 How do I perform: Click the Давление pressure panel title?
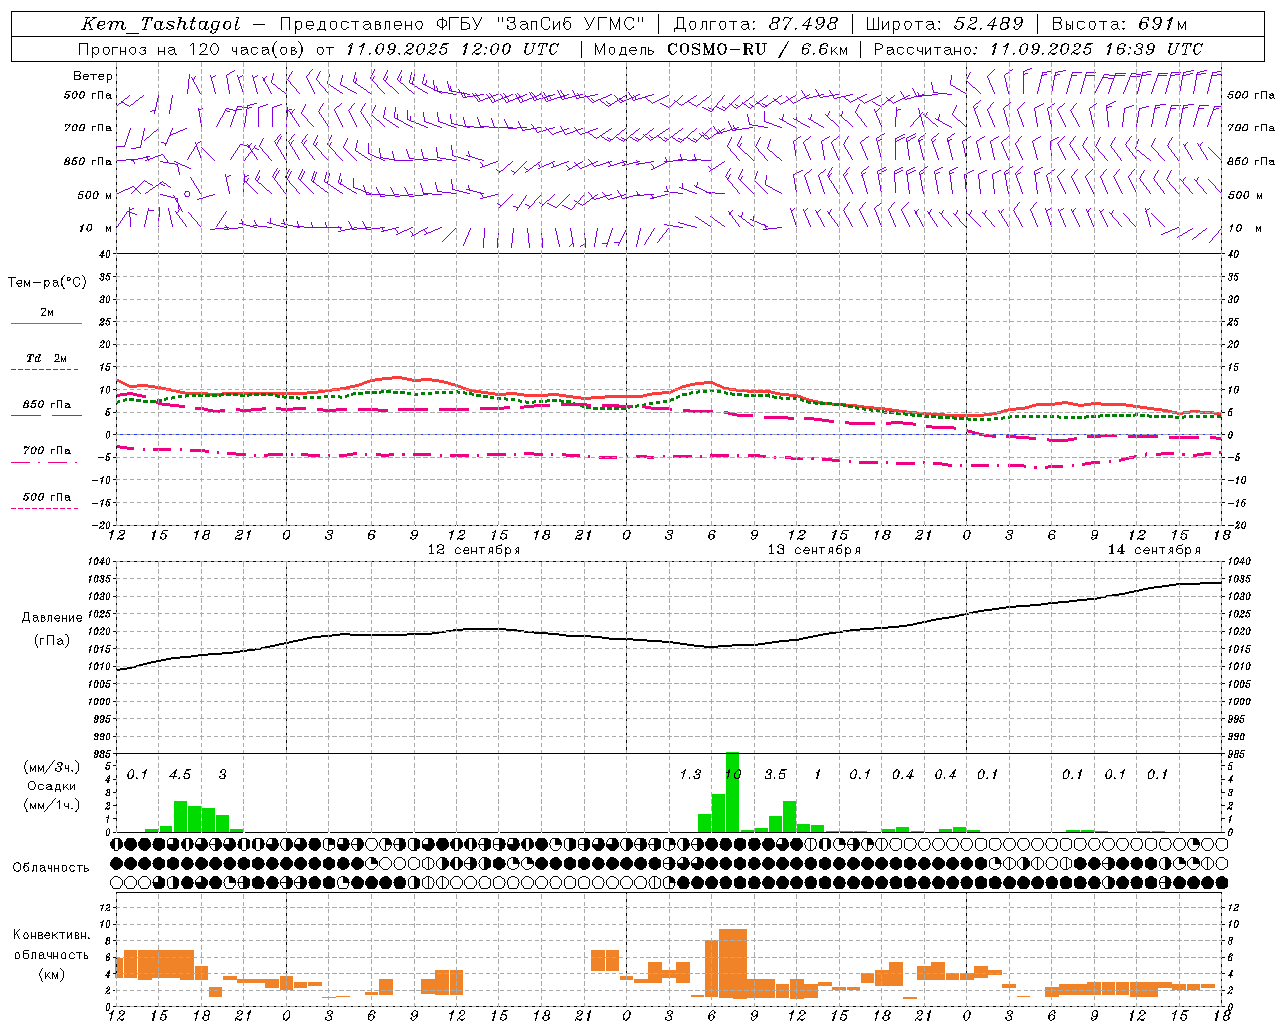coord(52,618)
